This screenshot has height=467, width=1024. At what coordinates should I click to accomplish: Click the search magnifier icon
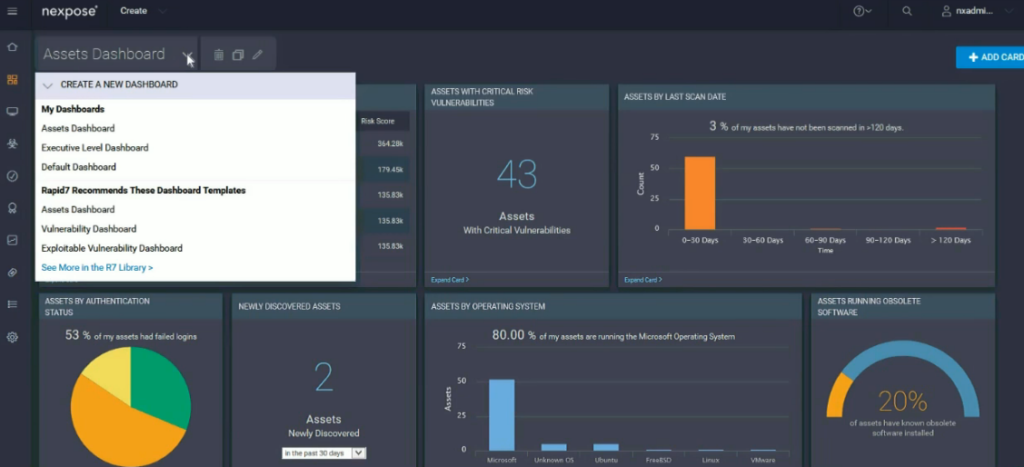pos(907,11)
